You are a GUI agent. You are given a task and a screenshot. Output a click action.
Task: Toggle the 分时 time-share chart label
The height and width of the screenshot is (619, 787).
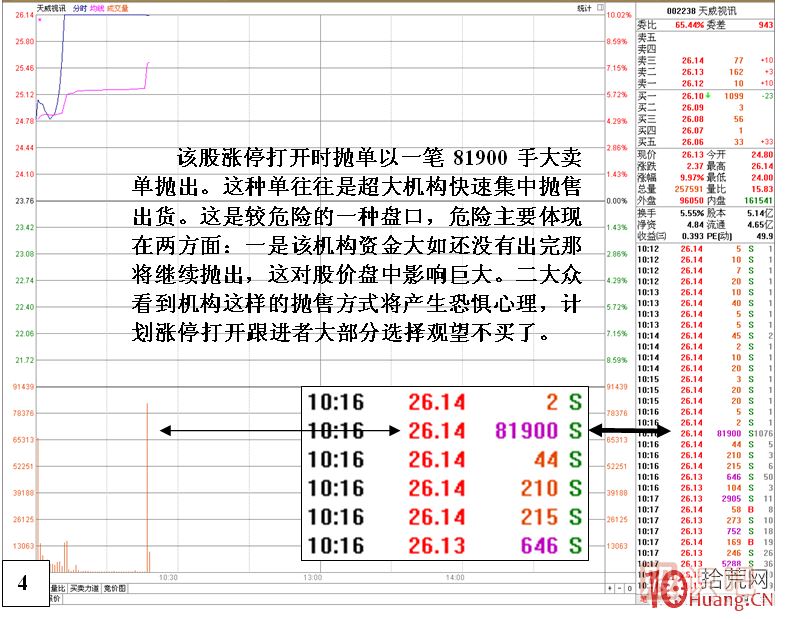[78, 8]
